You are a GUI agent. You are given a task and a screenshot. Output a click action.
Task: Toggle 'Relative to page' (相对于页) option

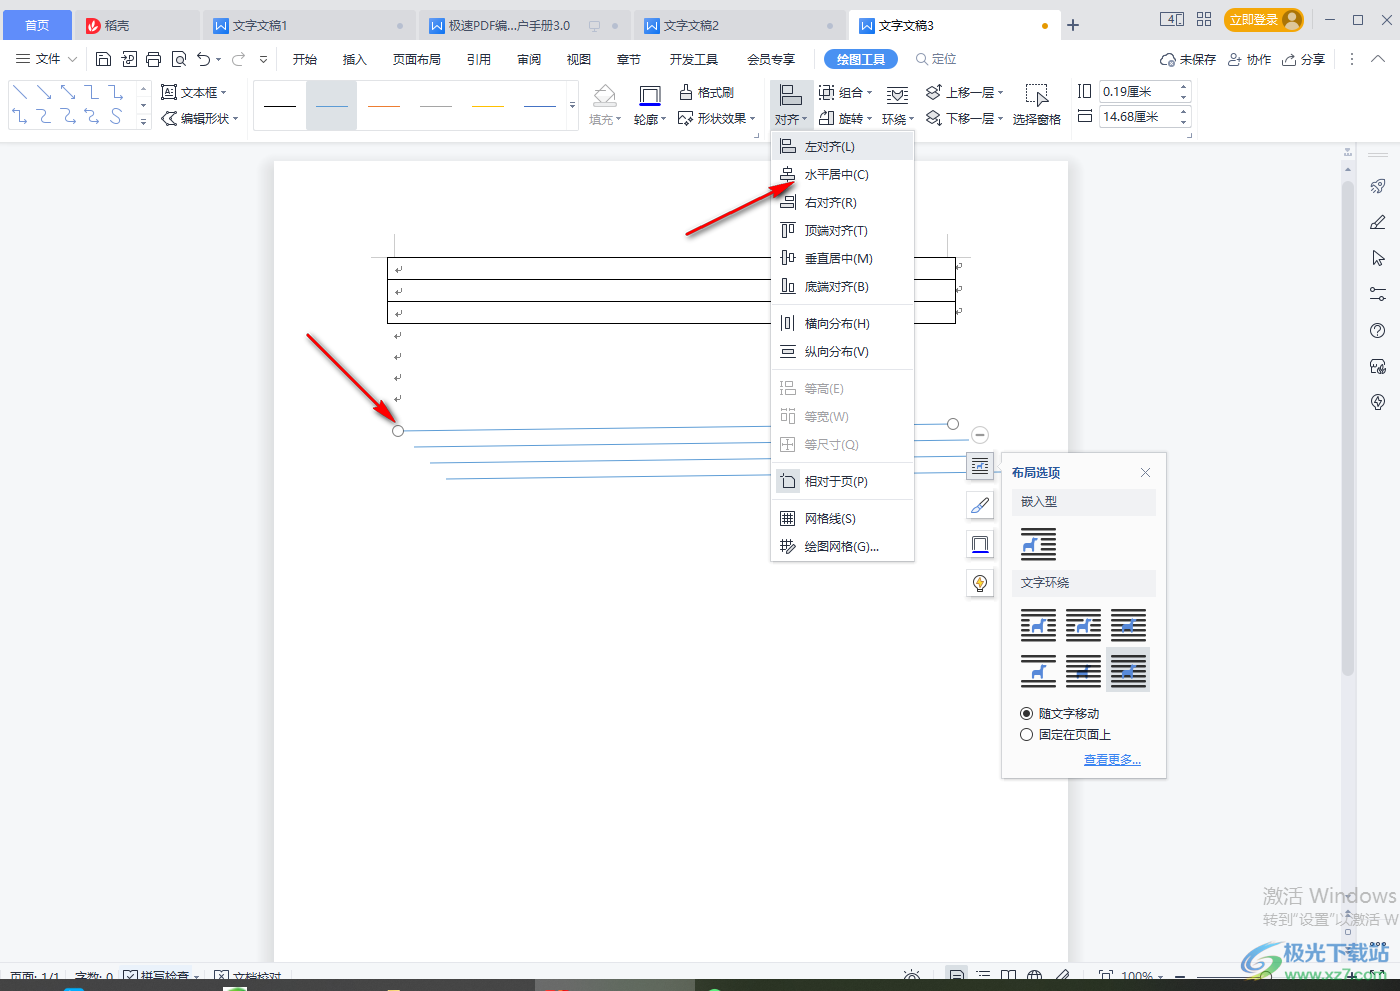pyautogui.click(x=842, y=481)
